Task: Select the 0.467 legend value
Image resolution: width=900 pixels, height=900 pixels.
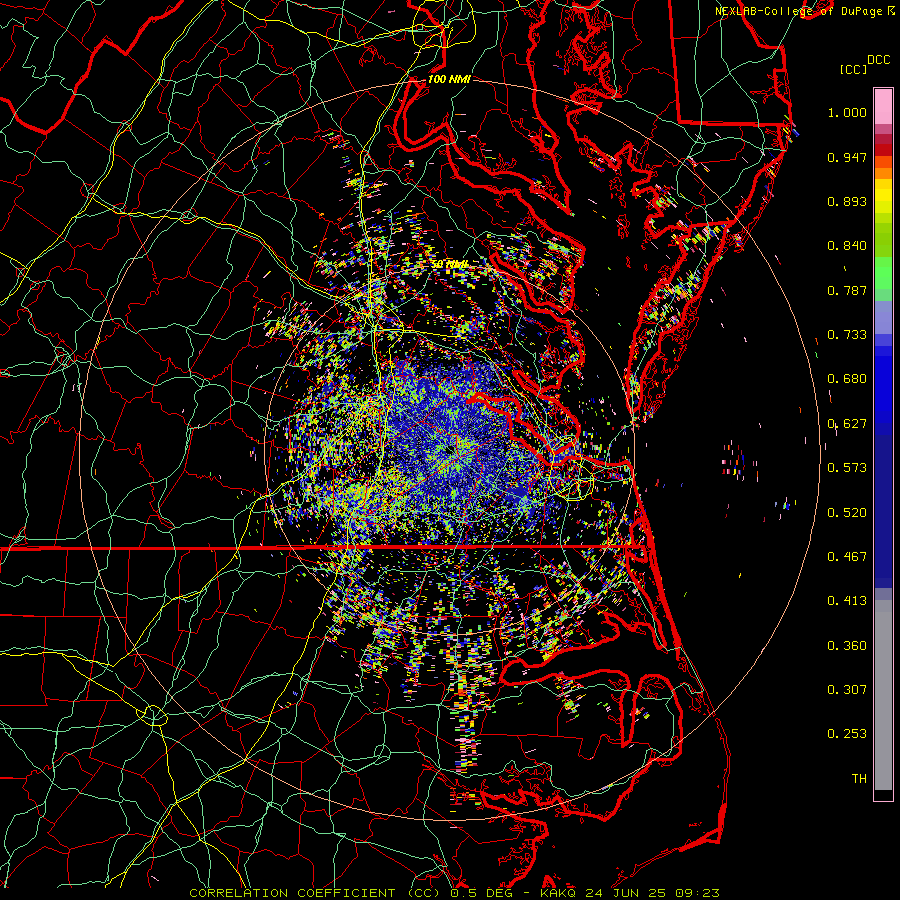Action: tap(847, 557)
